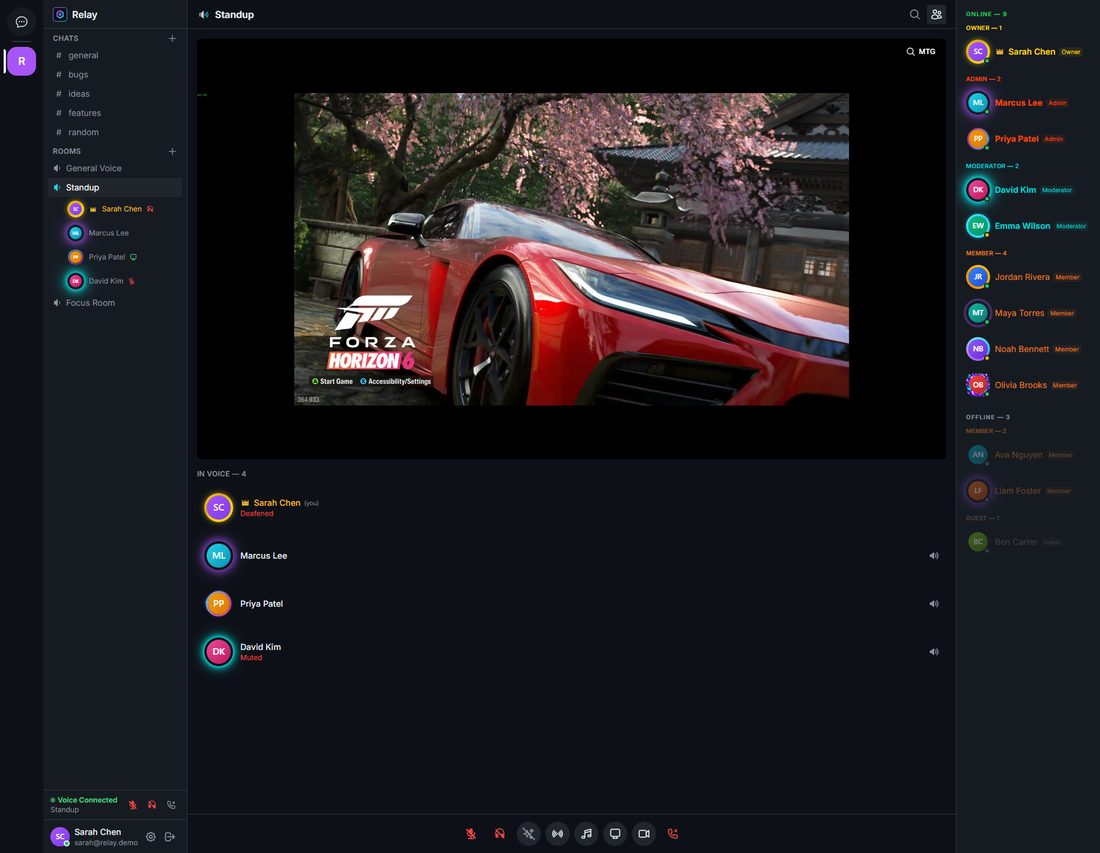Click the MTG zoom label on the stream
1100x853 pixels.
point(921,51)
